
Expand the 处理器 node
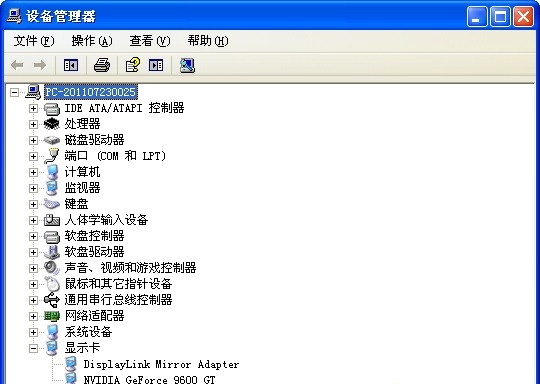pyautogui.click(x=33, y=124)
